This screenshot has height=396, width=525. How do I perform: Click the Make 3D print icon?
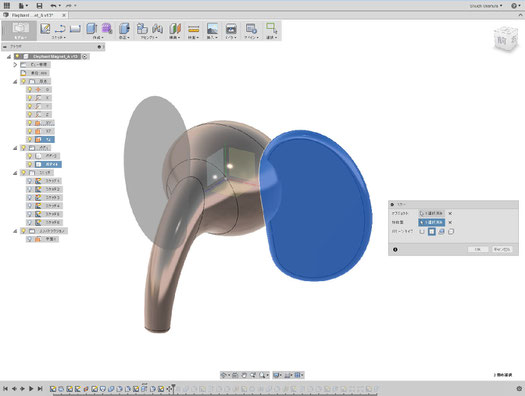pyautogui.click(x=231, y=28)
